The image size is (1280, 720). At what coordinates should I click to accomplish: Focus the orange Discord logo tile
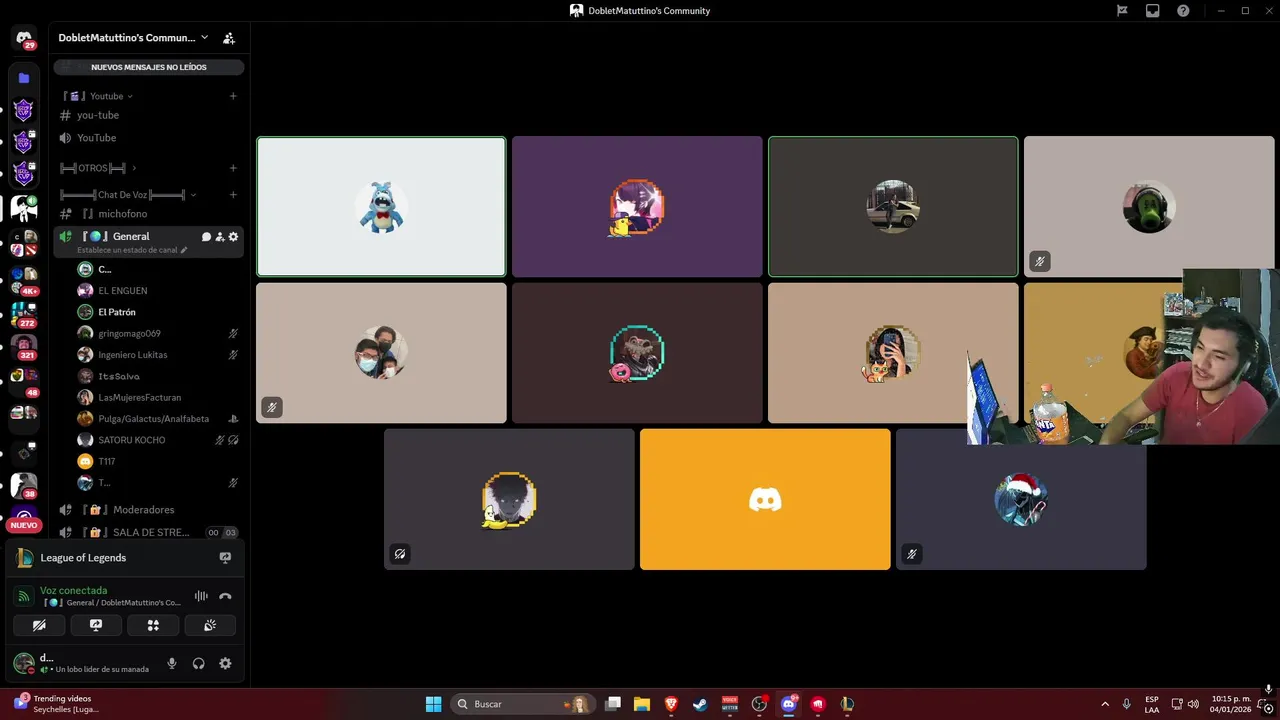tap(765, 499)
